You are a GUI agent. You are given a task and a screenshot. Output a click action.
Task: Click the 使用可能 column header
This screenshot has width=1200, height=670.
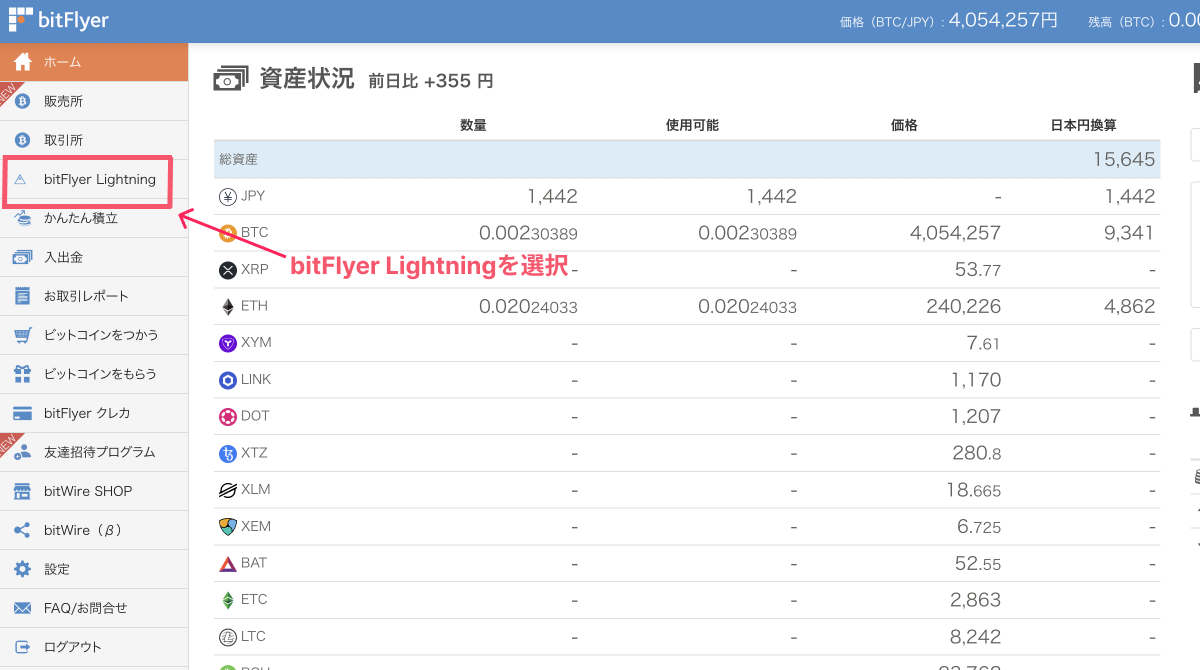coord(692,125)
